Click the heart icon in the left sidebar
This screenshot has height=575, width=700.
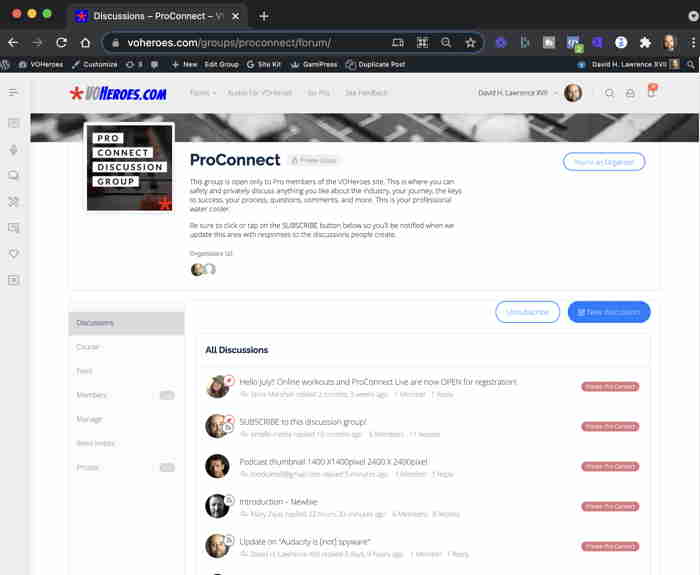(14, 254)
